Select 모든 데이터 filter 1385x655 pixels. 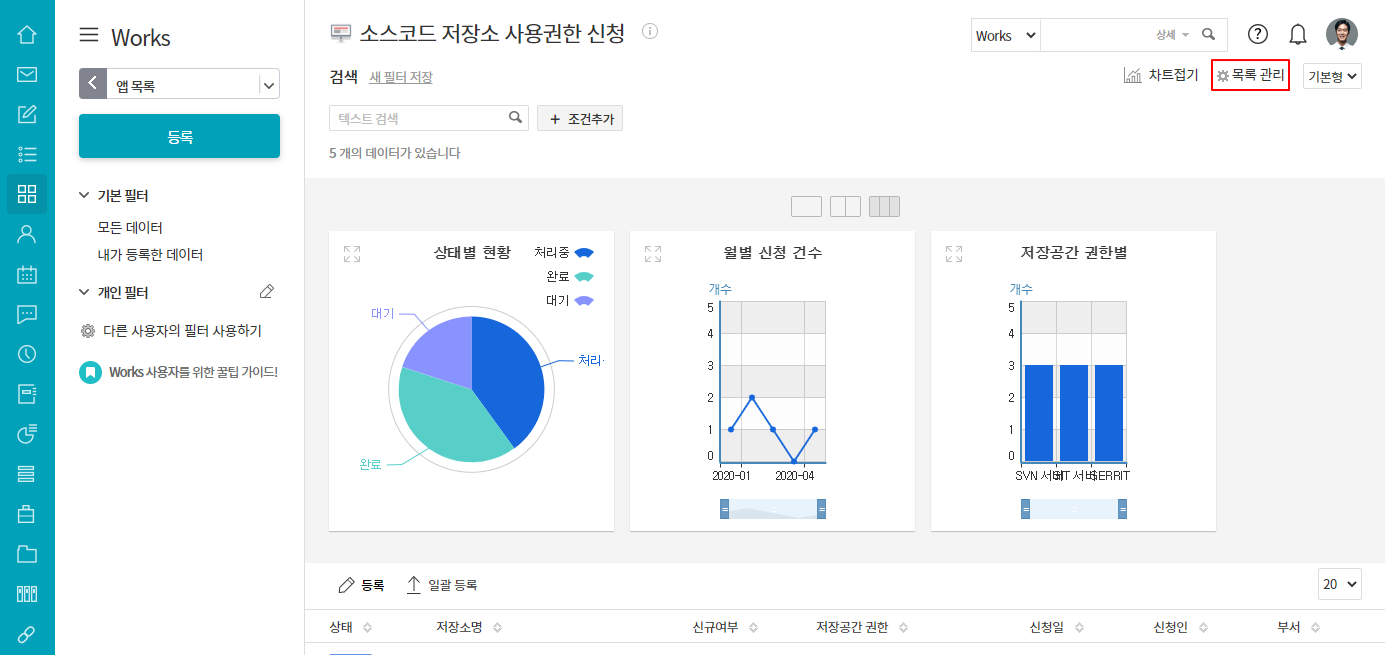130,228
